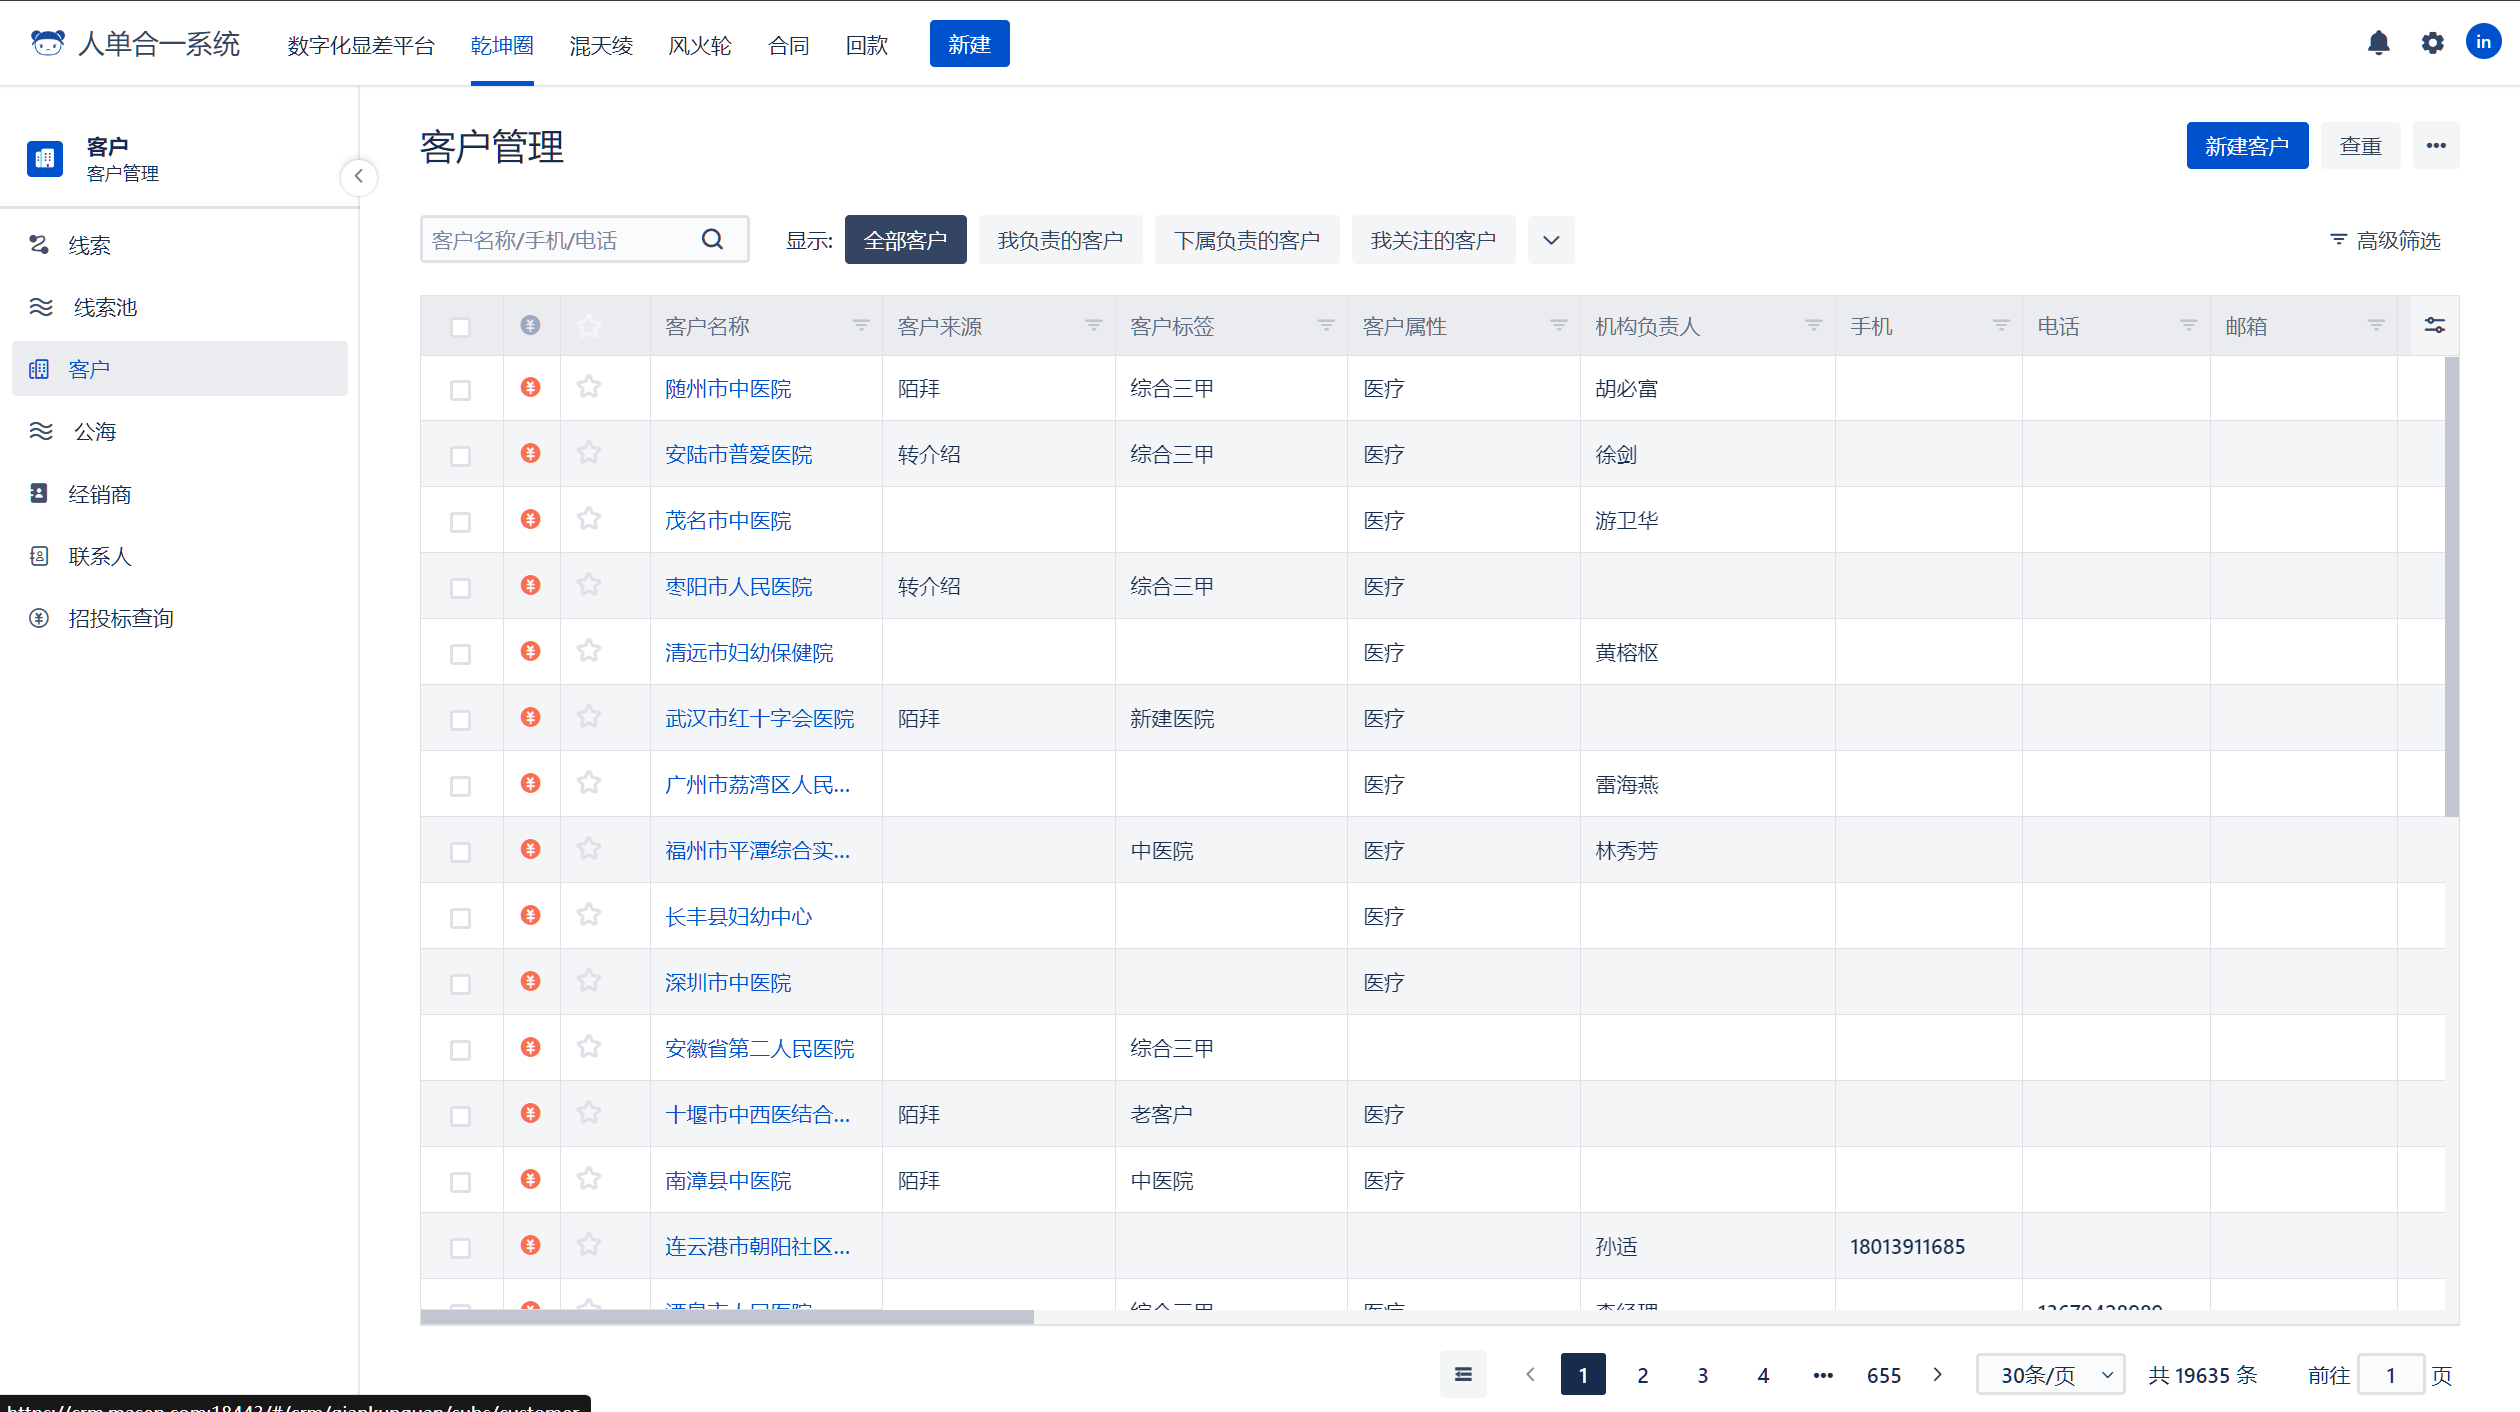Star the 南漳县中医院 row

589,1179
